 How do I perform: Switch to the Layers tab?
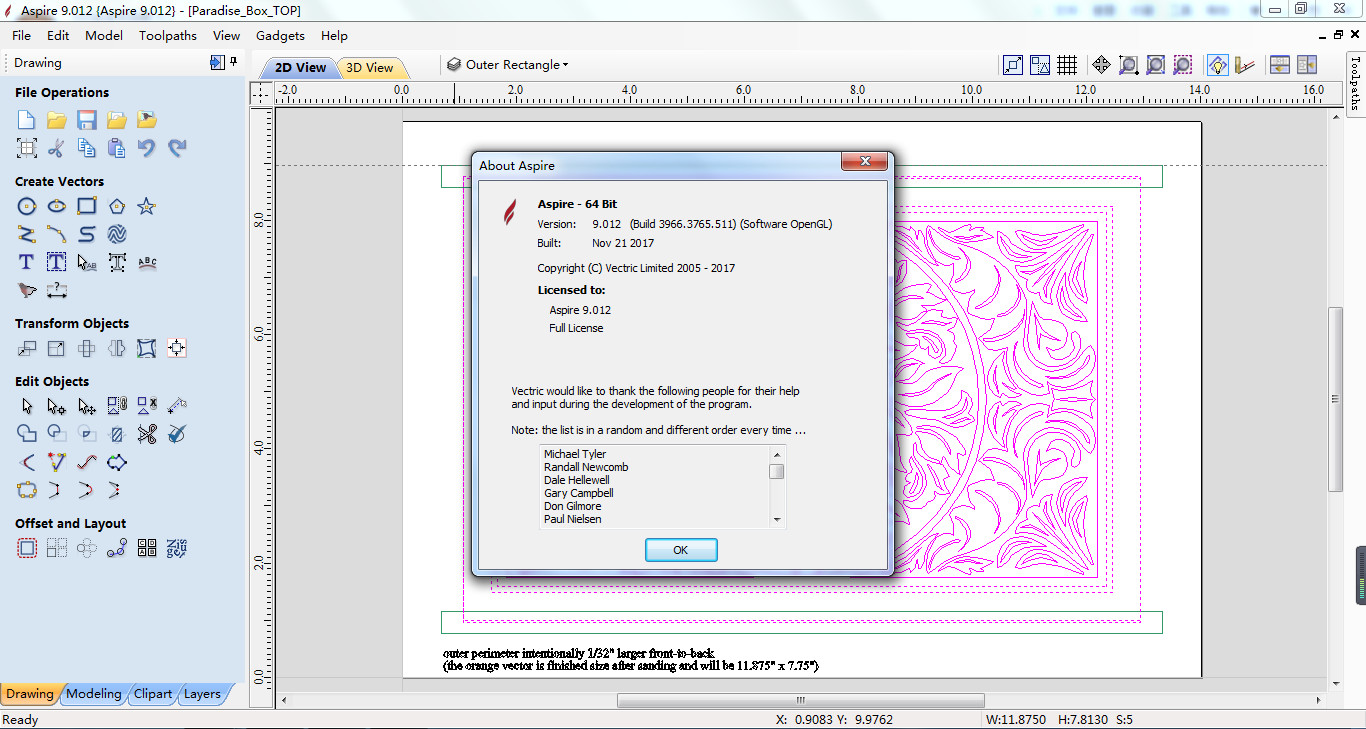click(202, 694)
